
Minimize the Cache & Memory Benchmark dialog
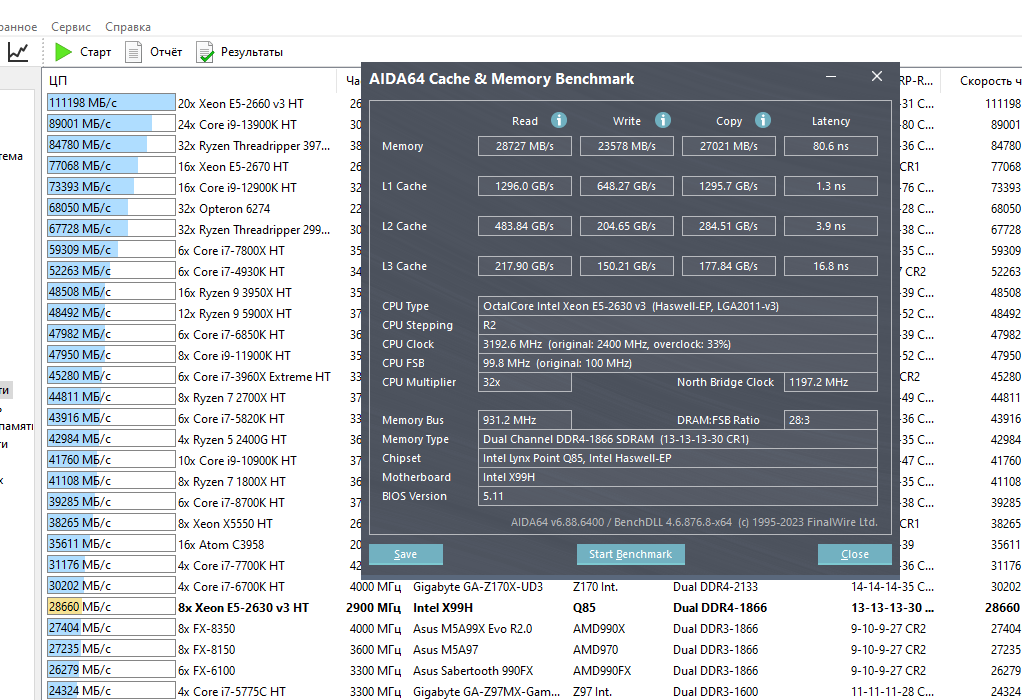pos(831,77)
